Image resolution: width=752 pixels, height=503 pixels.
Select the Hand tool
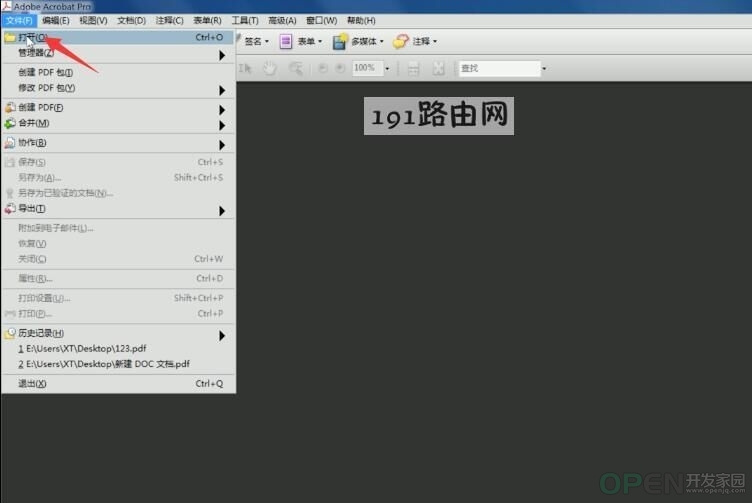click(x=270, y=69)
